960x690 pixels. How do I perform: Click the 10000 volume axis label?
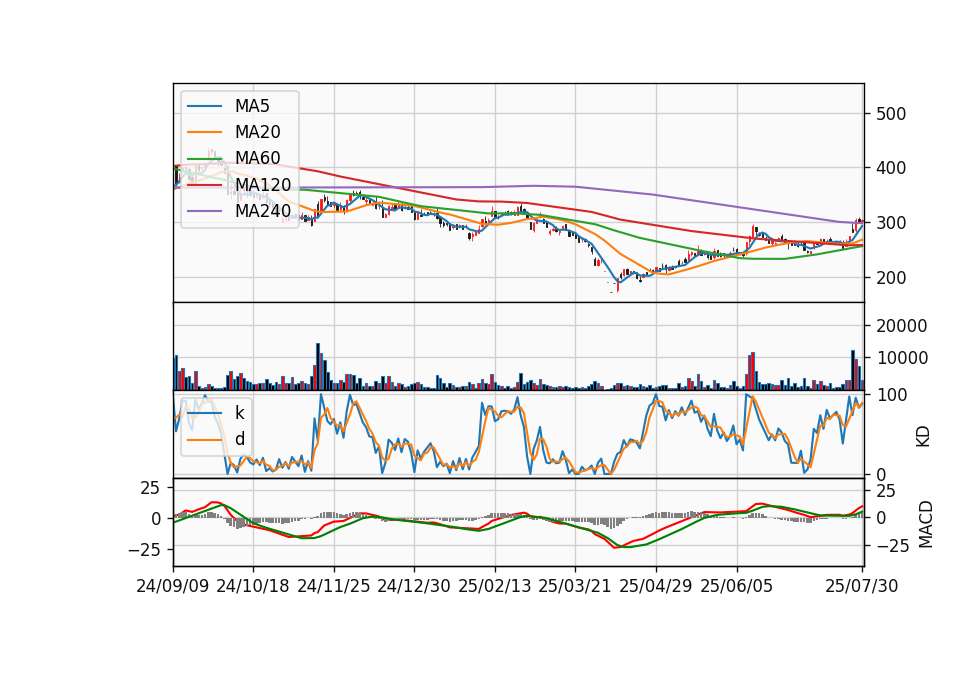pyautogui.click(x=902, y=358)
